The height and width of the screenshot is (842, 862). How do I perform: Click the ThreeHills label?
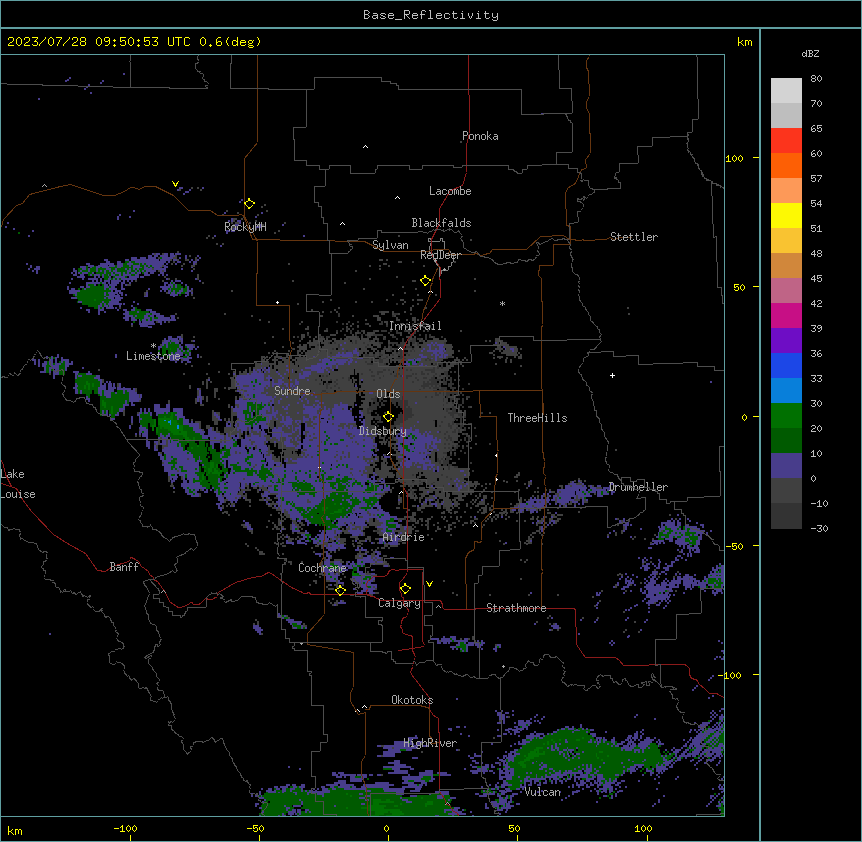537,418
